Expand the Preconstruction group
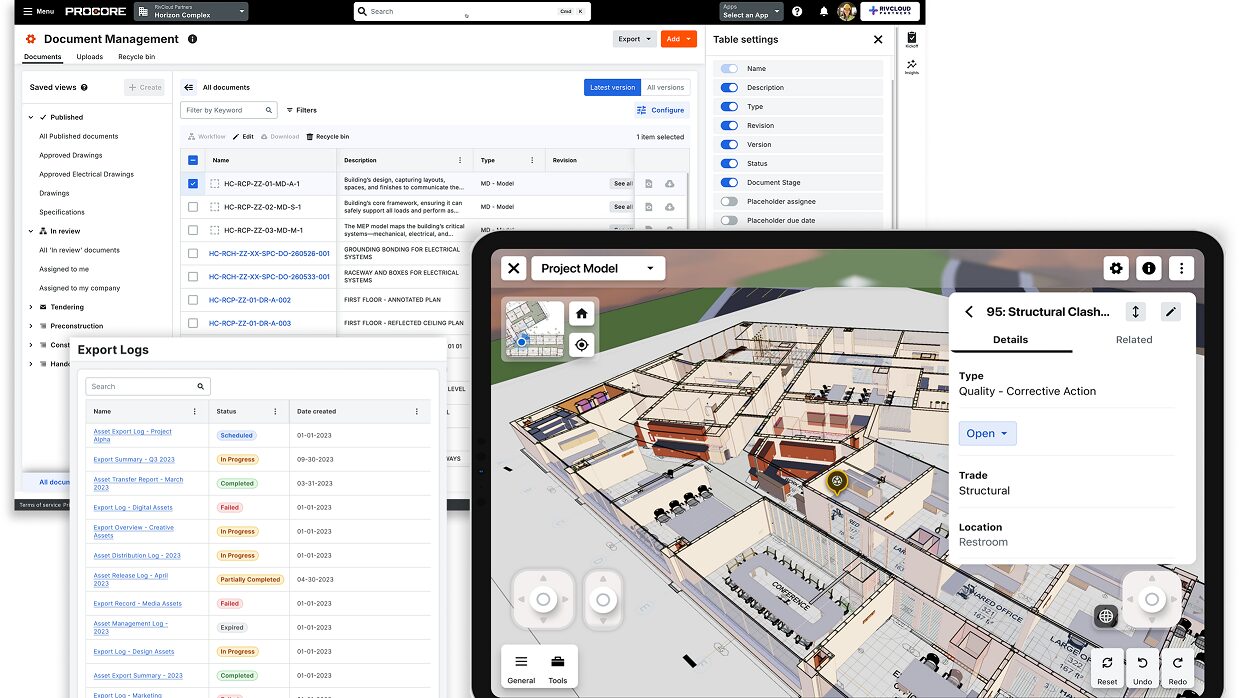 31,326
